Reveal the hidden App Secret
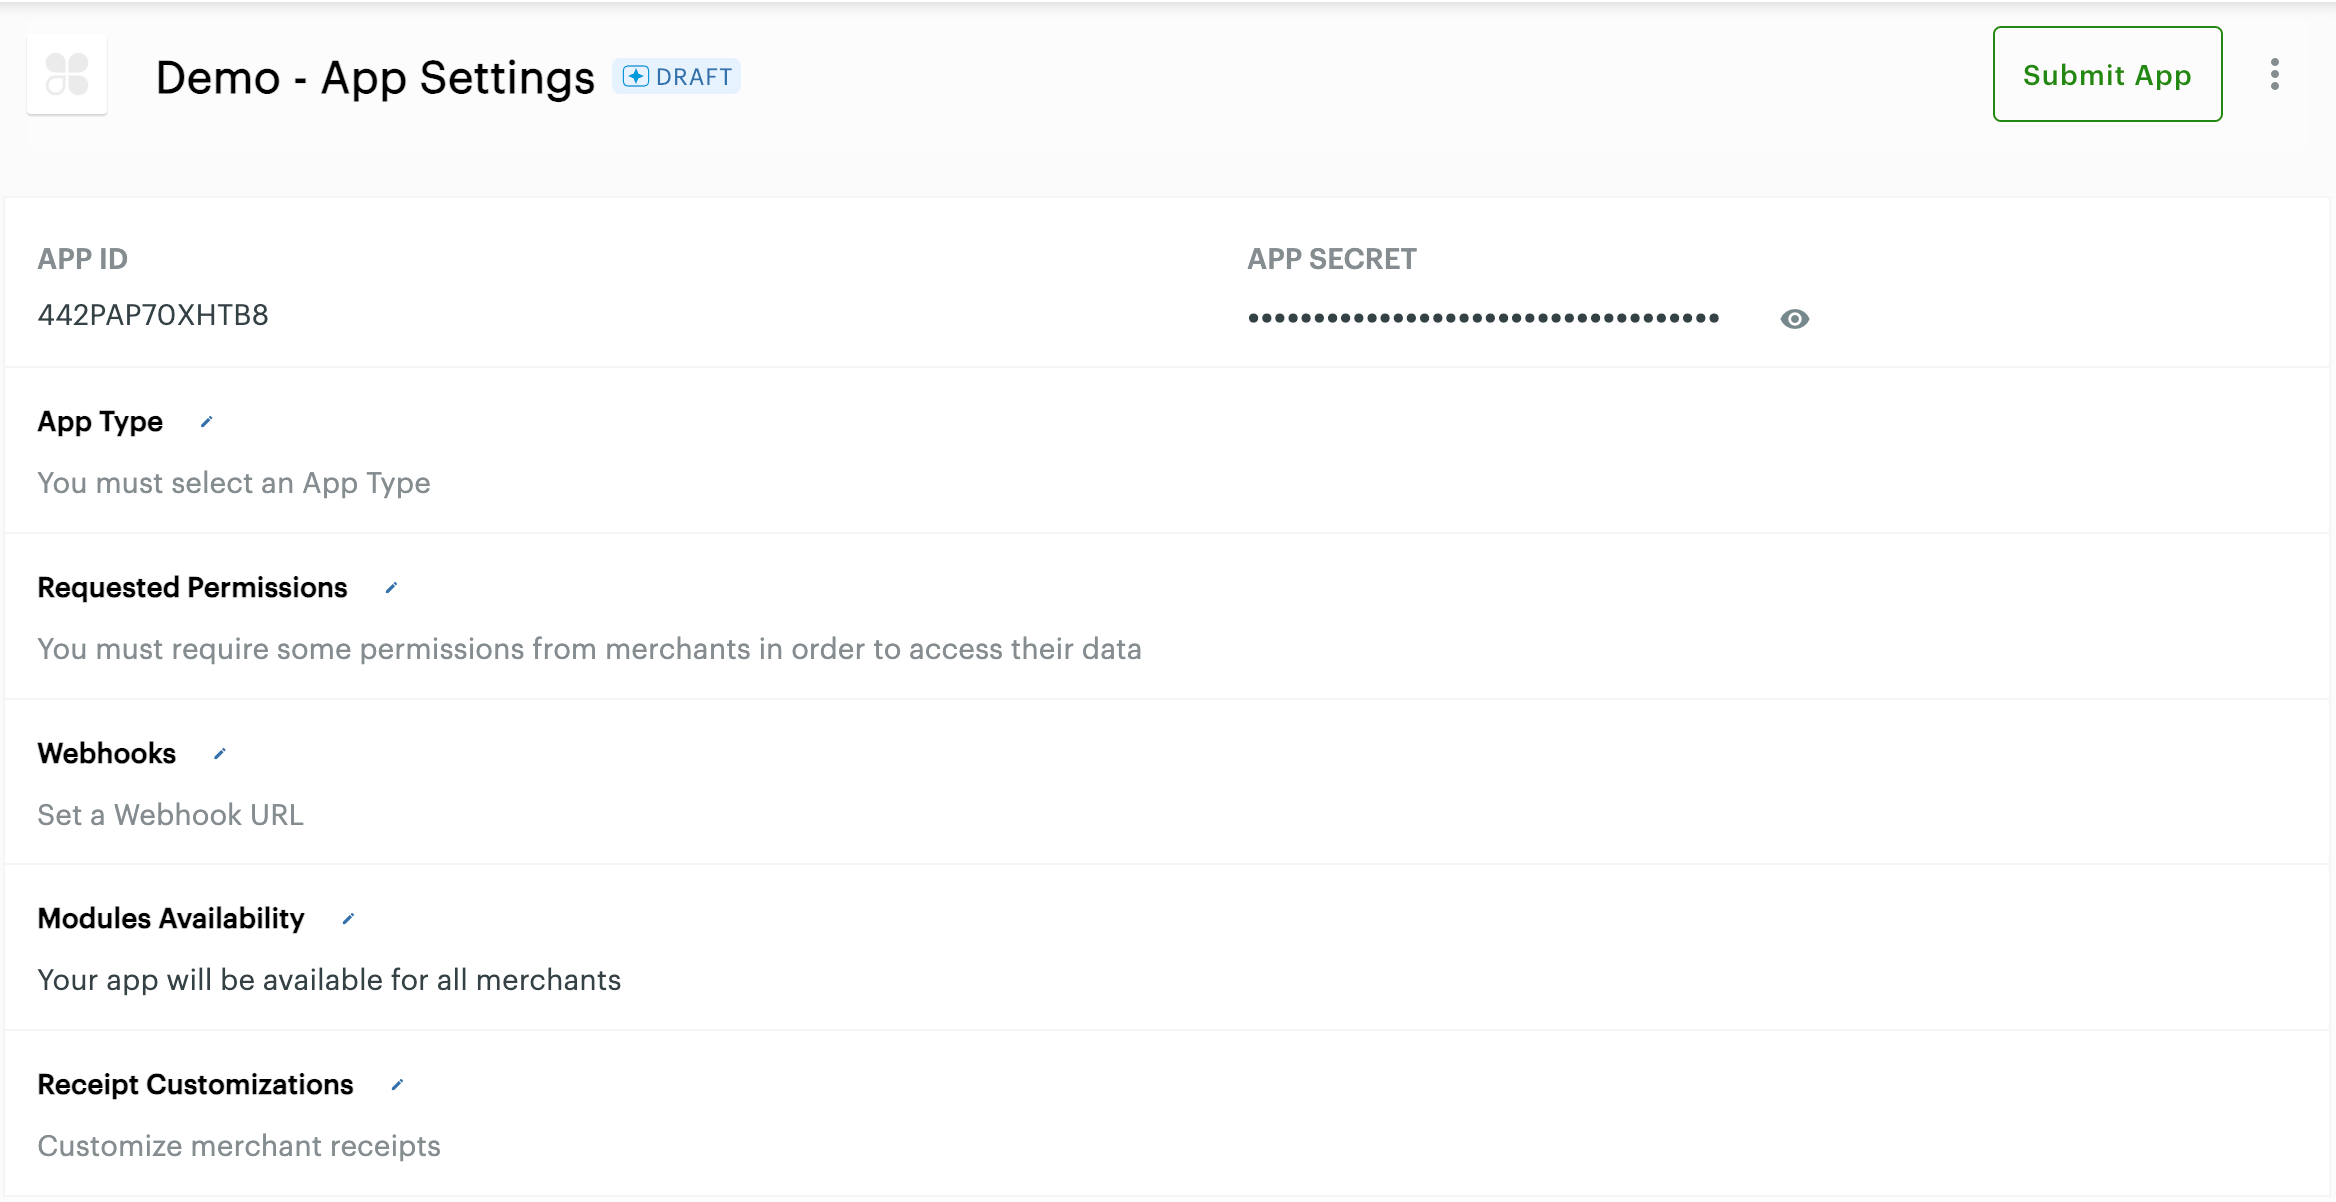Viewport: 2336px width, 1202px height. pos(1794,318)
